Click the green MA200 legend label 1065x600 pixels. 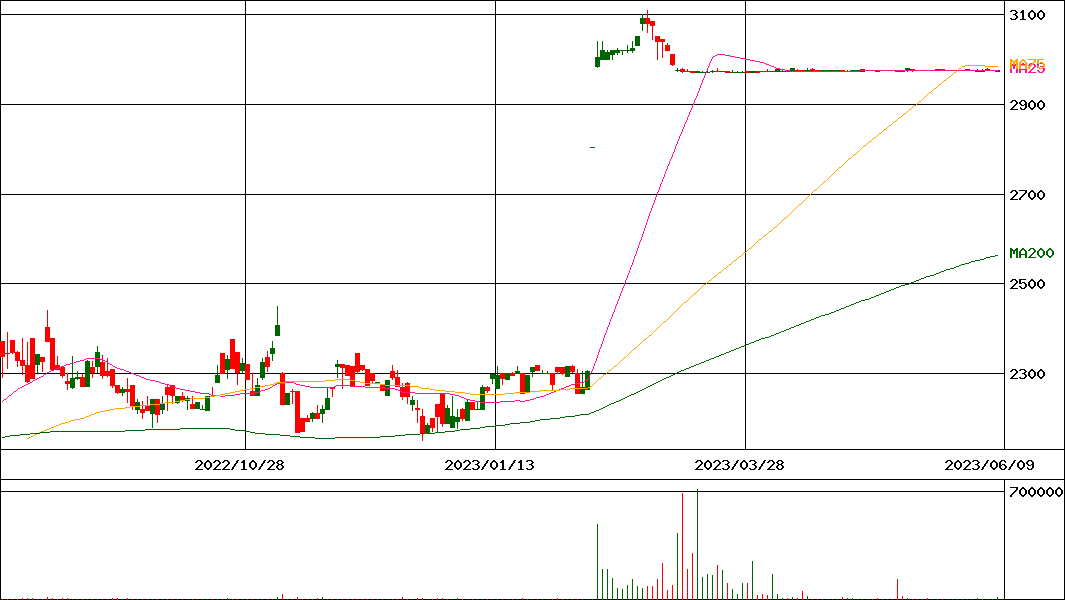1031,253
